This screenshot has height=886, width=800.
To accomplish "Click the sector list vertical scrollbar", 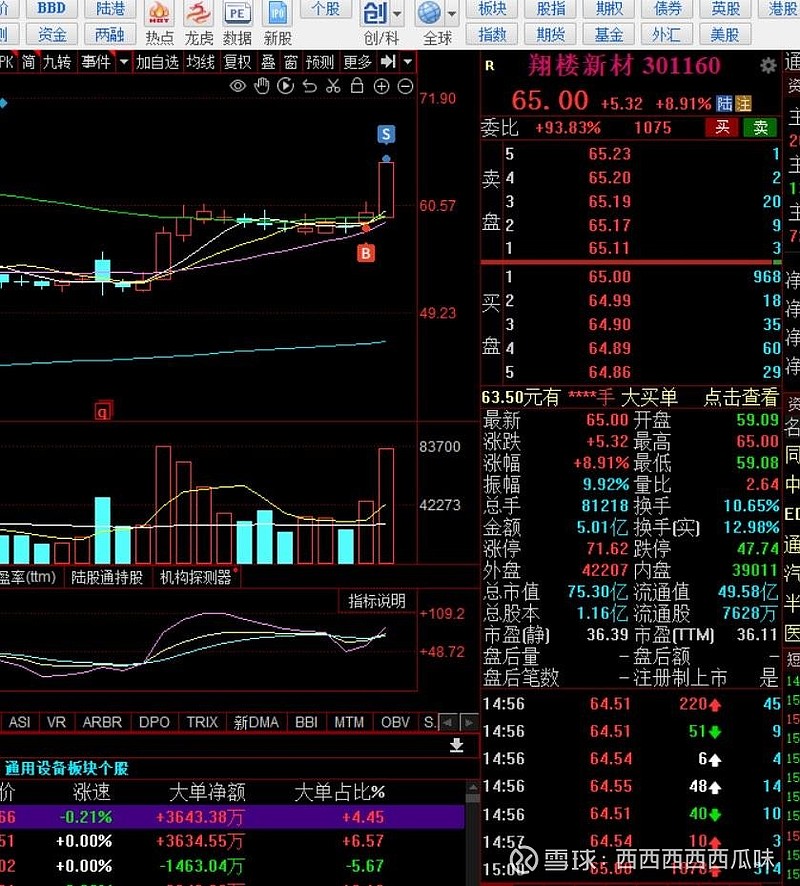I will pos(473,832).
